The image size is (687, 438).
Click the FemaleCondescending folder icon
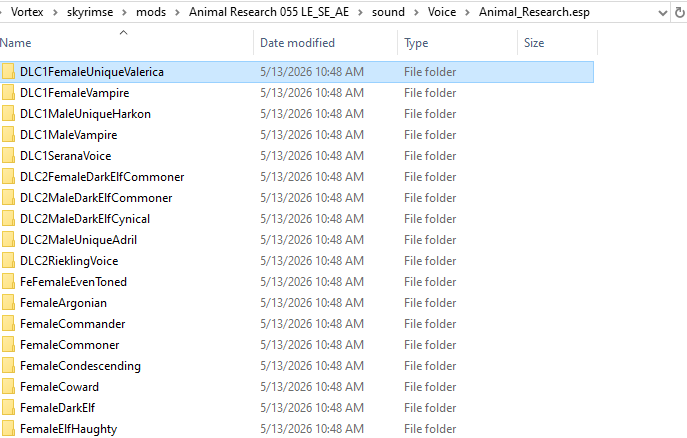click(8, 366)
